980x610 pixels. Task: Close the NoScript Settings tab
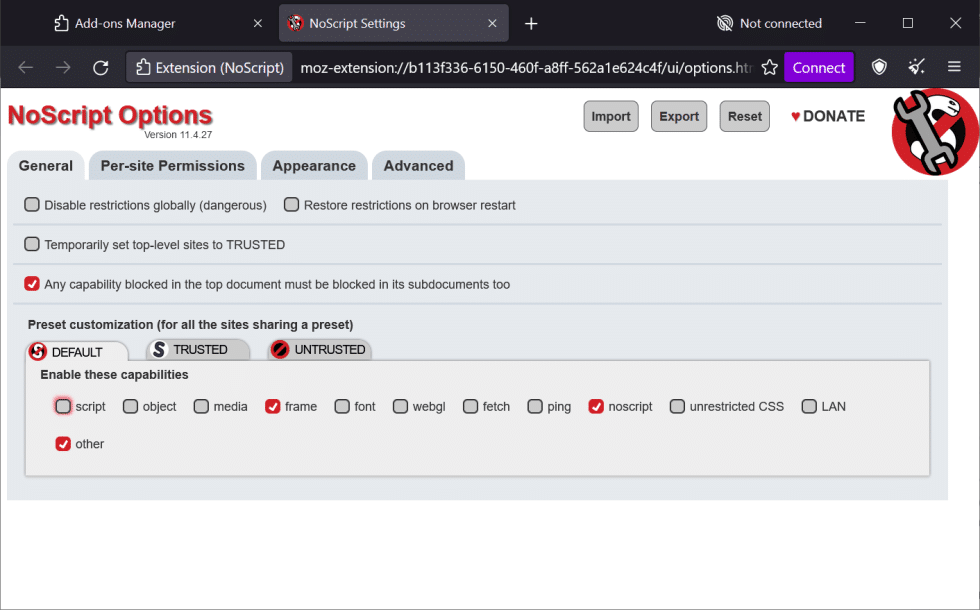click(492, 23)
